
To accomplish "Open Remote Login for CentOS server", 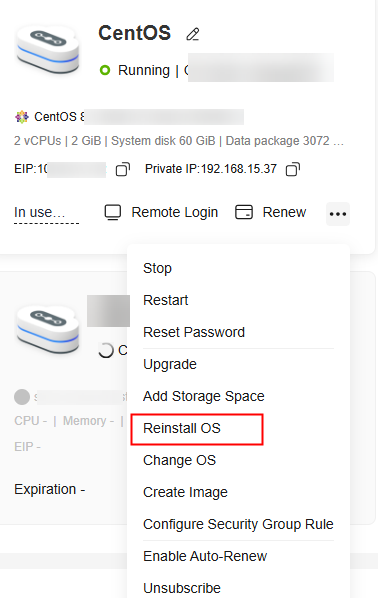I will (x=174, y=212).
